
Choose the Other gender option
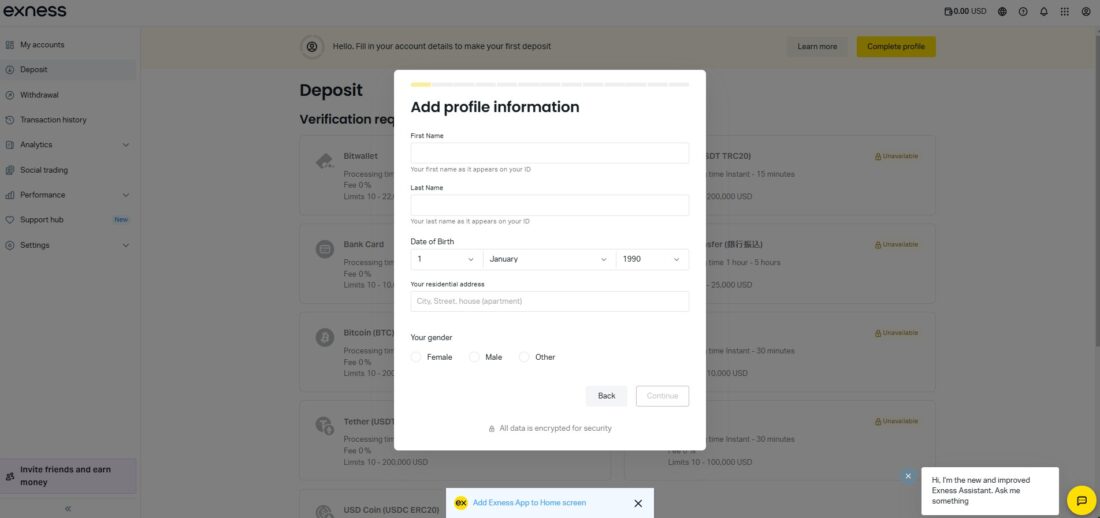(524, 357)
